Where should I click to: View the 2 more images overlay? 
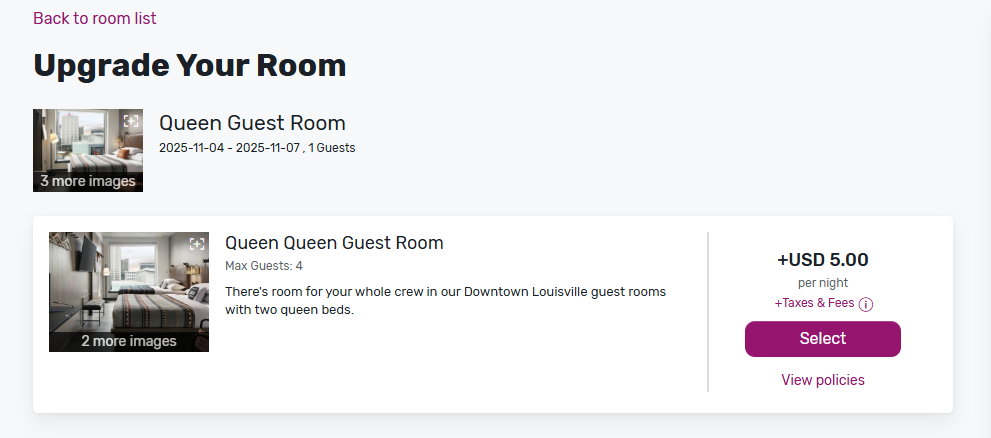coord(129,341)
